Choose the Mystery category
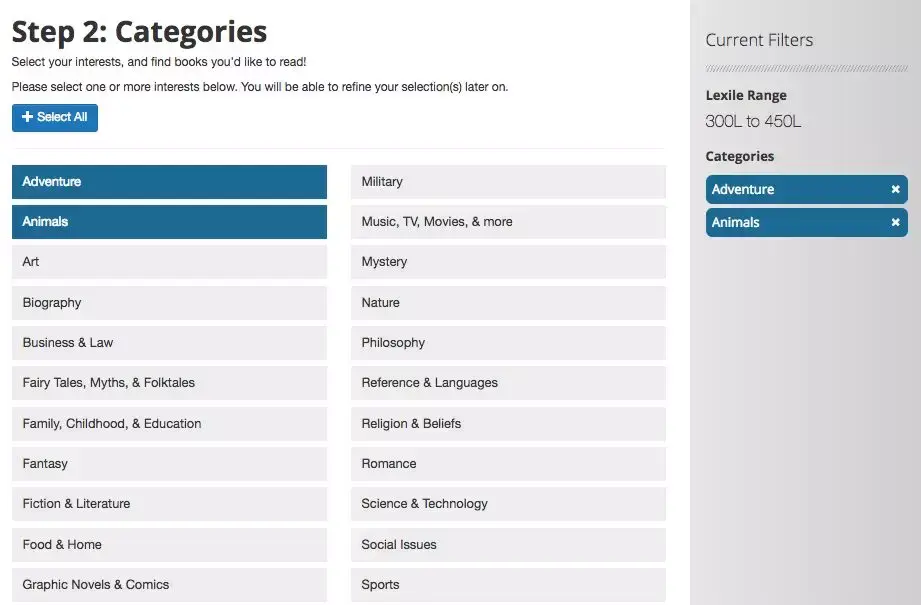The height and width of the screenshot is (605, 921). coord(508,262)
